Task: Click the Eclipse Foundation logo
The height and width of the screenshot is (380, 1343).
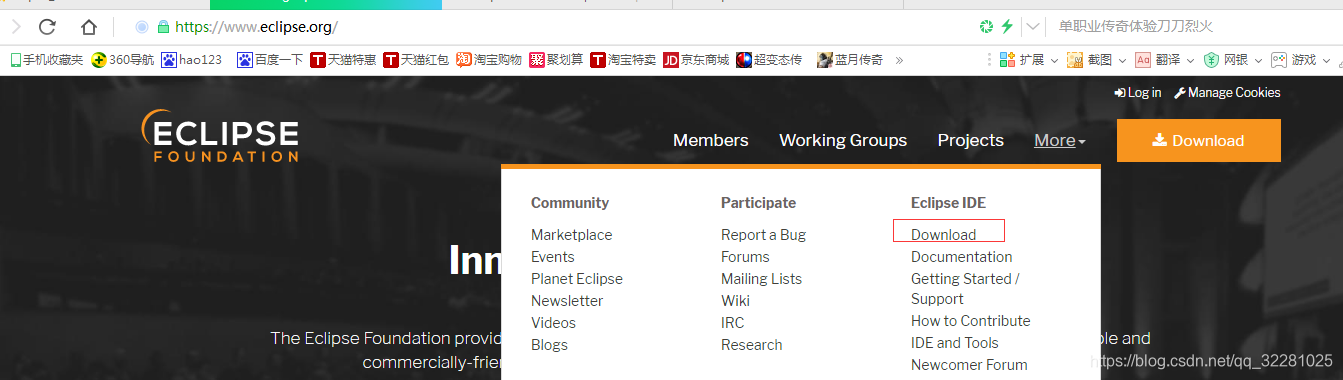Action: pos(220,136)
